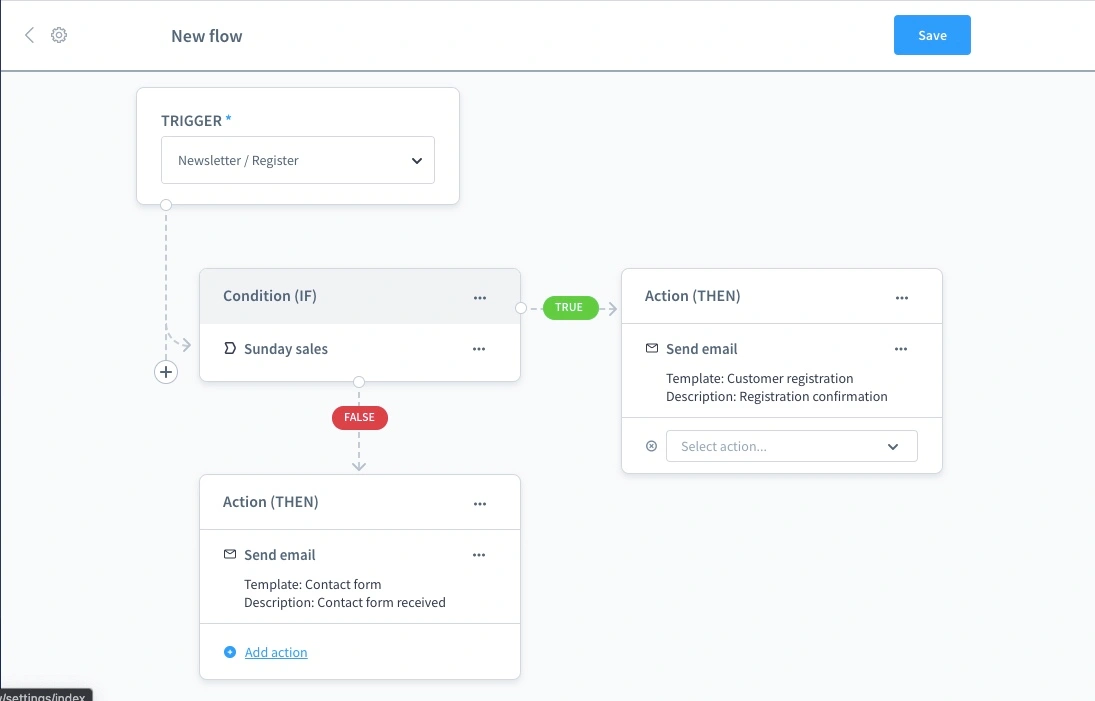
Task: Open the Select action dropdown
Action: pos(778,447)
